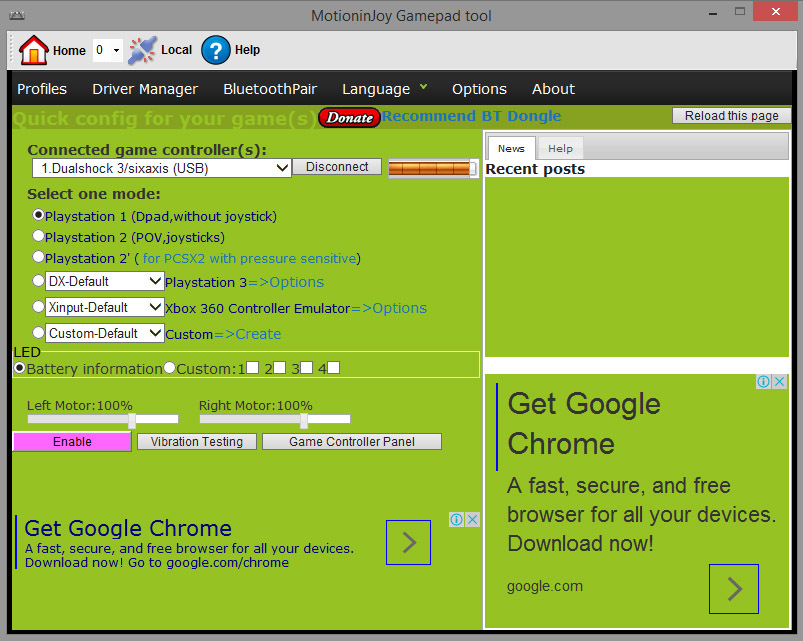Click arrow button in right sidebar ad

click(x=734, y=589)
